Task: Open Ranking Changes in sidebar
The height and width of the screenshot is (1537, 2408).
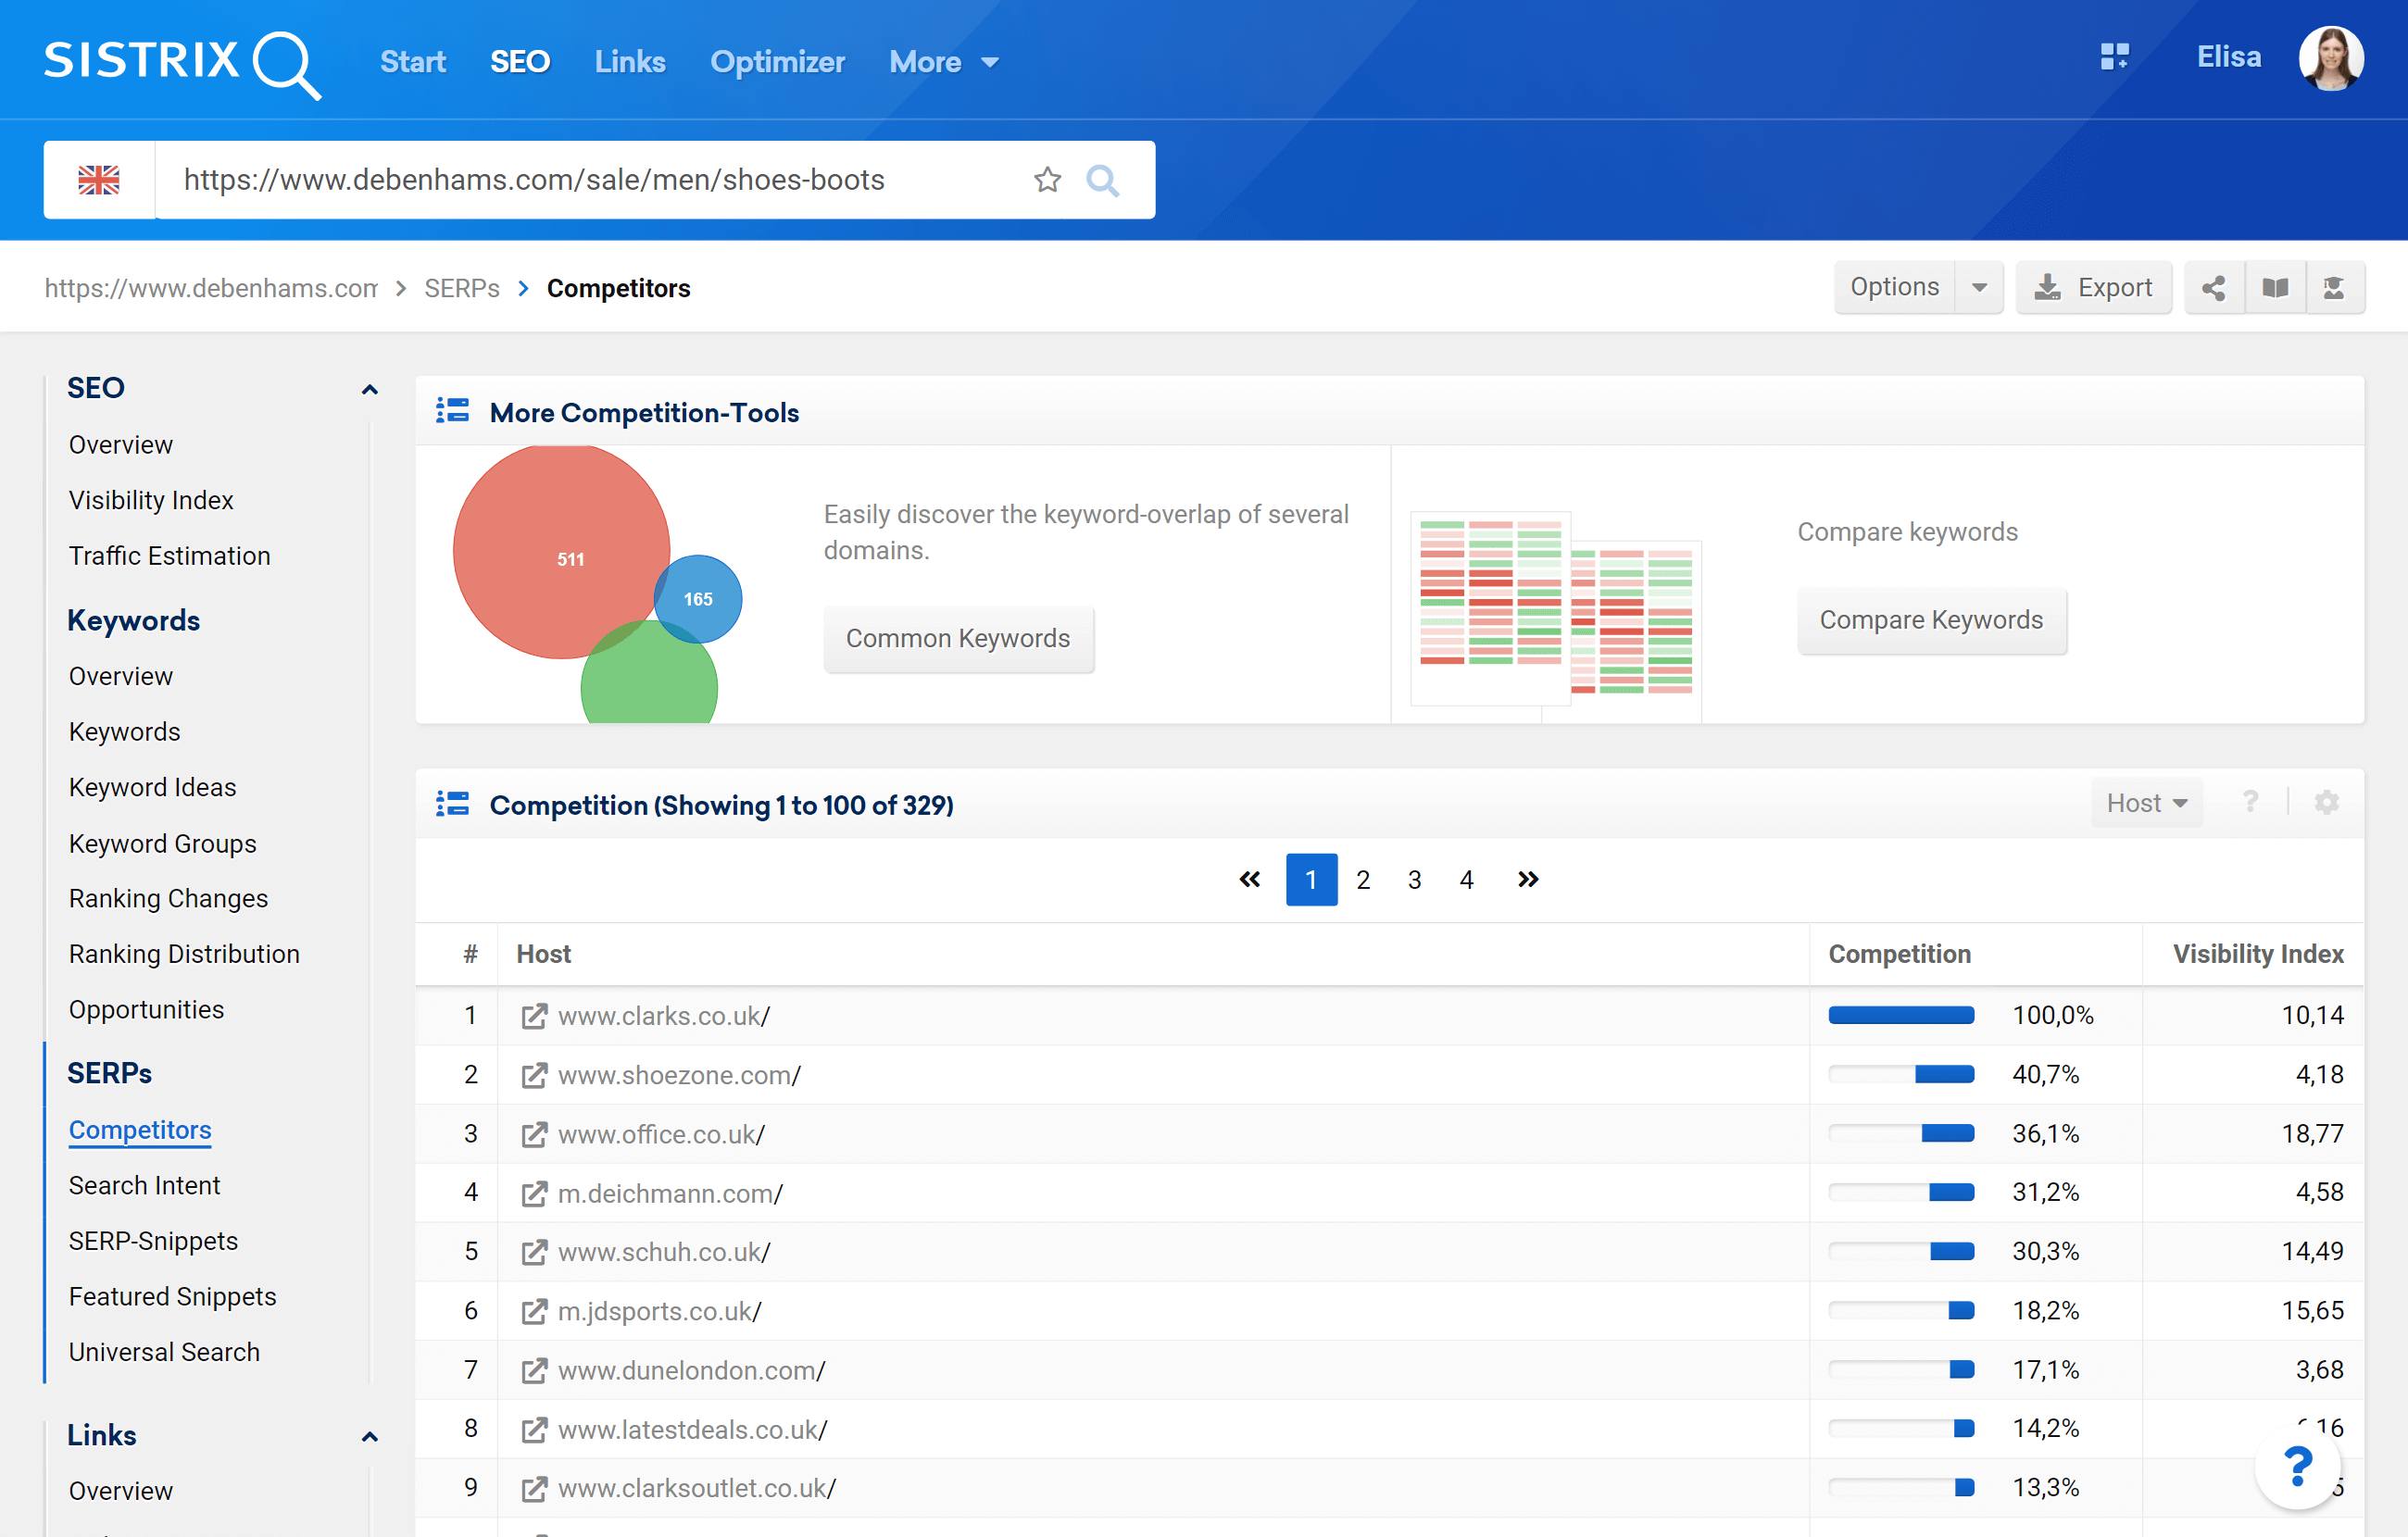Action: (x=168, y=898)
